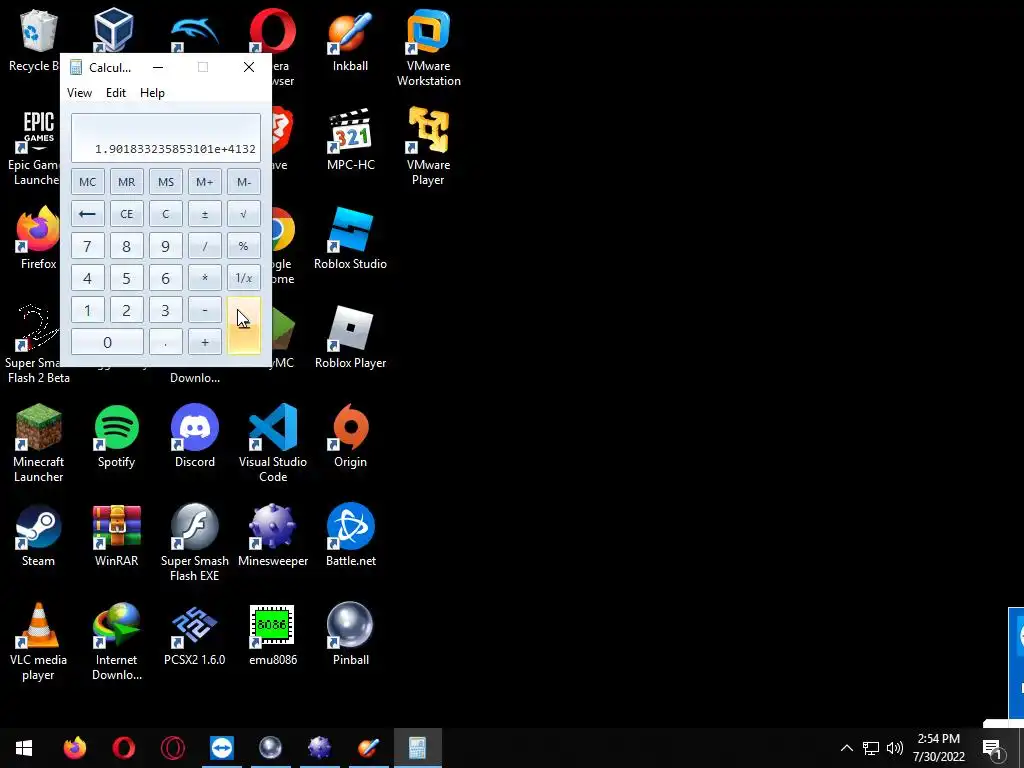Click the plus button in Calculator
The width and height of the screenshot is (1024, 768).
pyautogui.click(x=204, y=342)
